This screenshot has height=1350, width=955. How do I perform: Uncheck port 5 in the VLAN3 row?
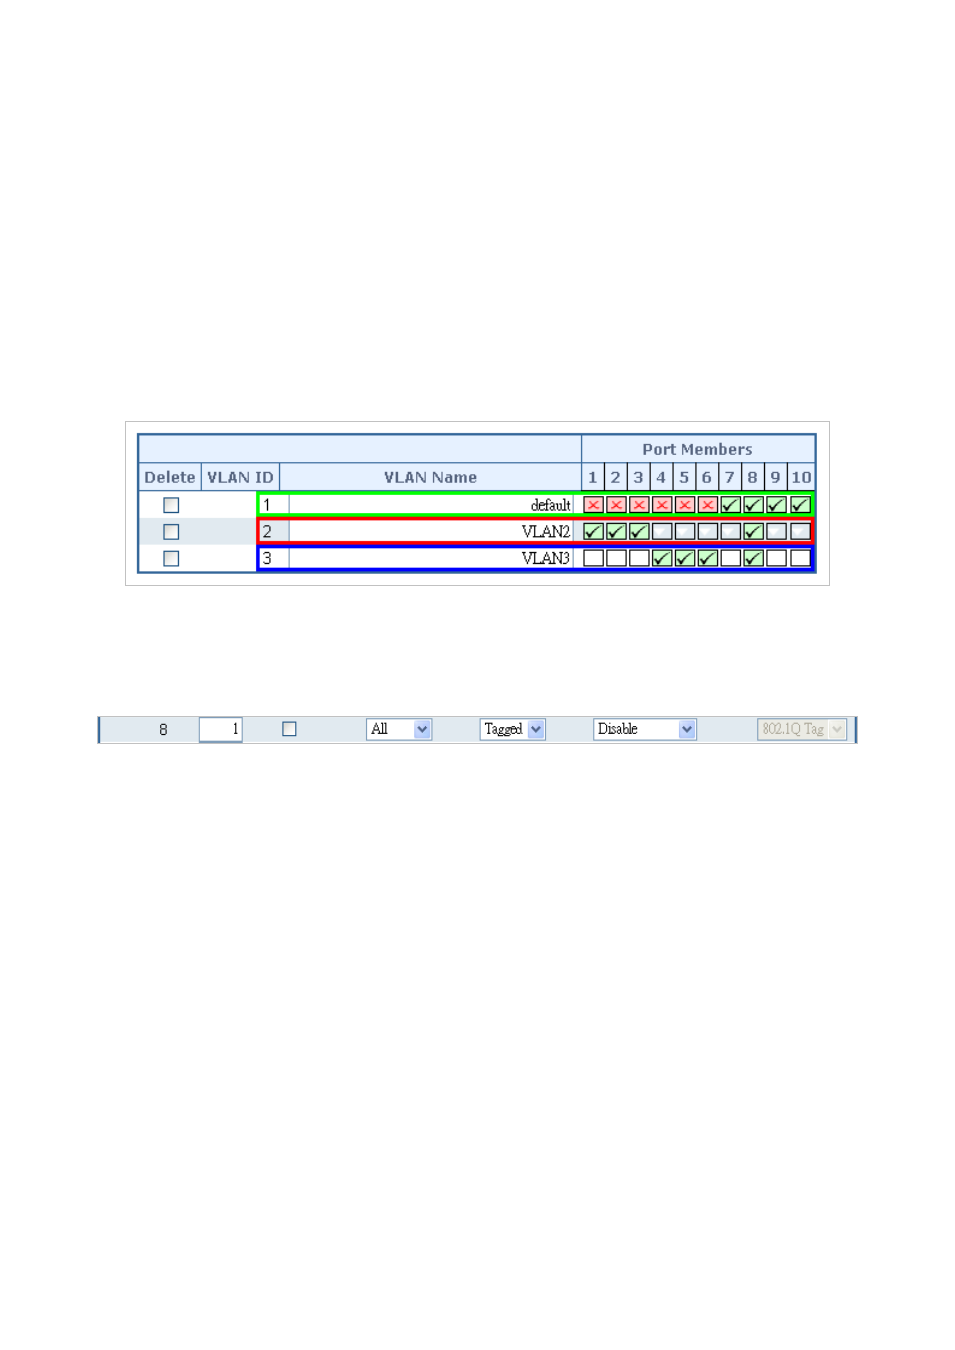[685, 558]
